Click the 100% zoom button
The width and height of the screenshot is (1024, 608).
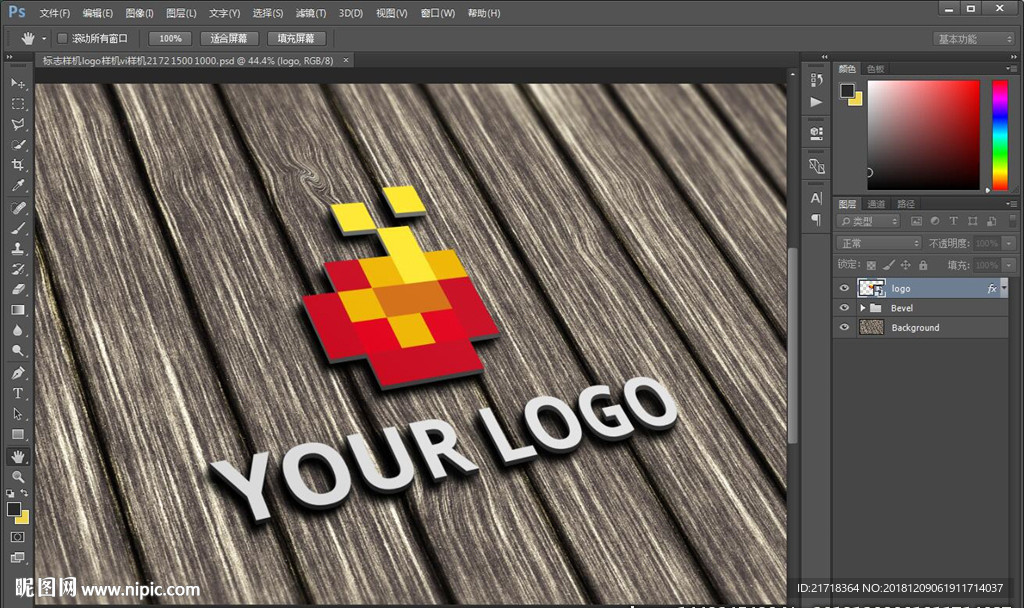click(170, 39)
